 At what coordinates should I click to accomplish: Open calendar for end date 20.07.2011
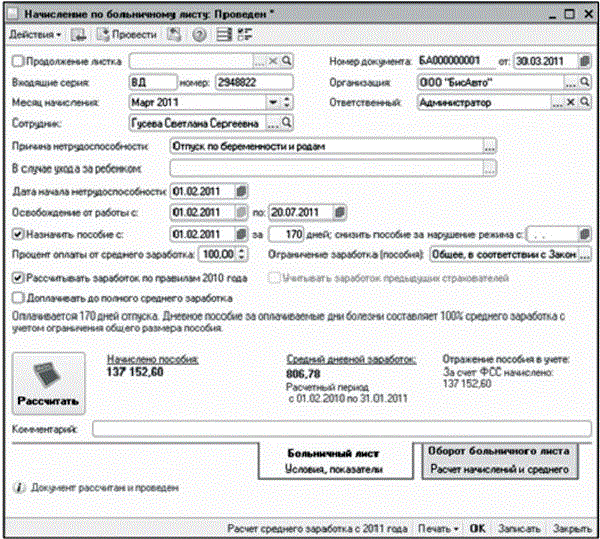pos(340,212)
